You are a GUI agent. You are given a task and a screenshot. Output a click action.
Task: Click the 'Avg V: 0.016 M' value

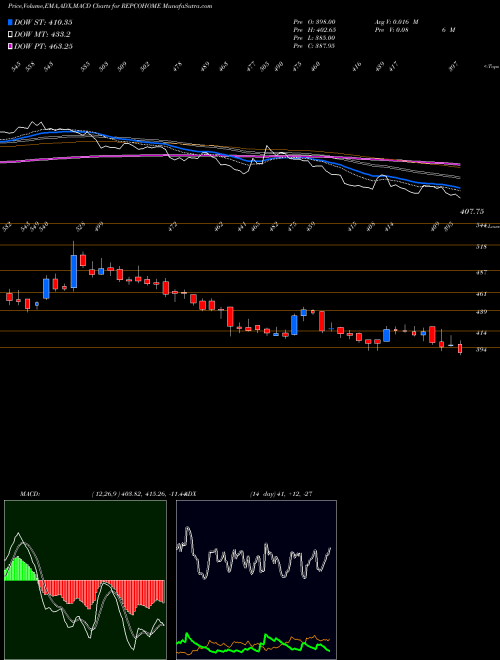pyautogui.click(x=396, y=21)
